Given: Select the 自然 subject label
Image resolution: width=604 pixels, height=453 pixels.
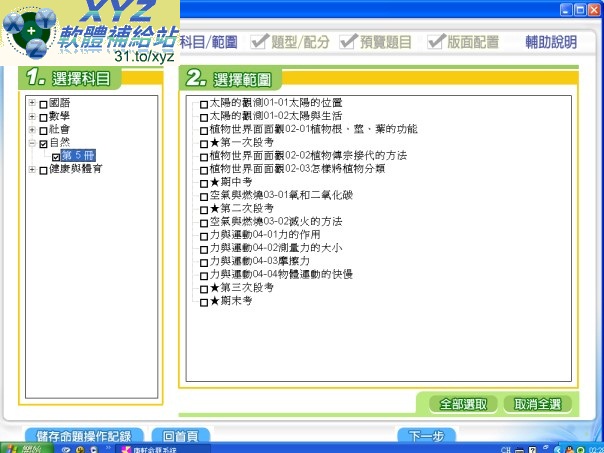Looking at the screenshot, I should pyautogui.click(x=60, y=142).
